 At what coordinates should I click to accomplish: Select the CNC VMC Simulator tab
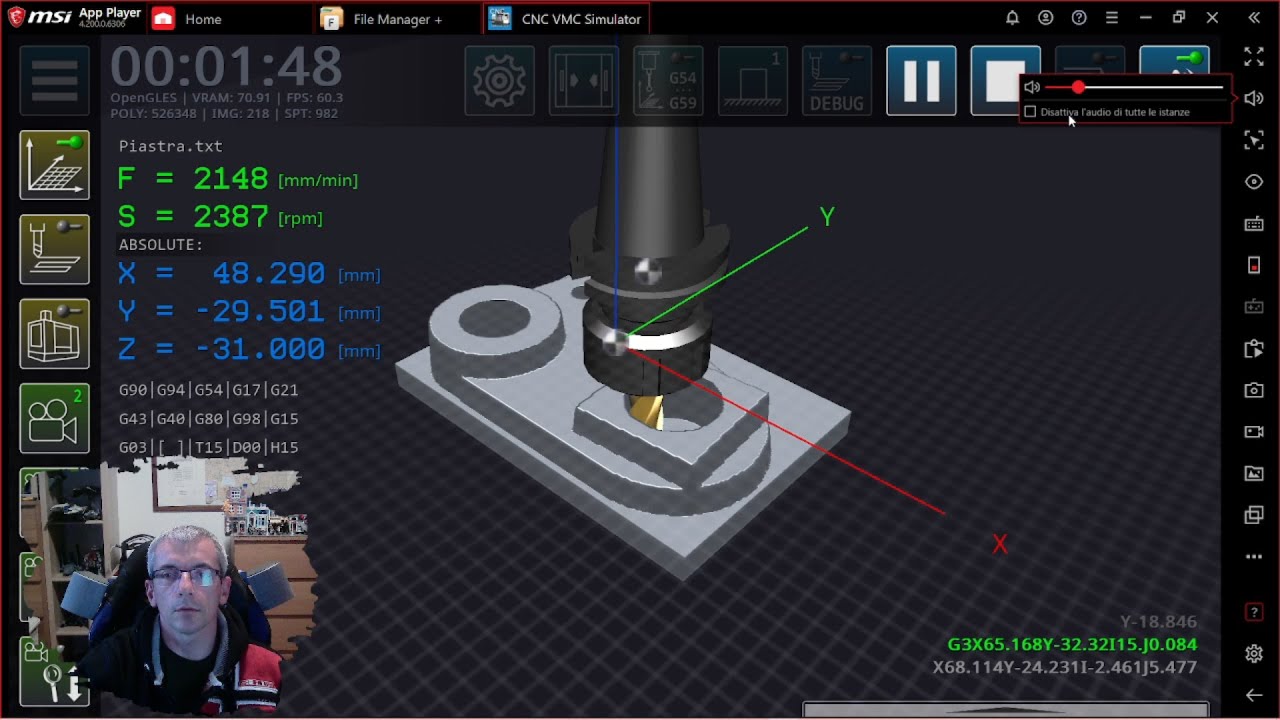[x=566, y=19]
